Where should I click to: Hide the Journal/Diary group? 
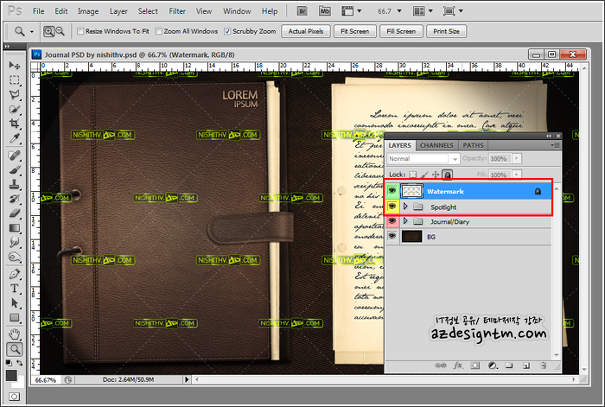pos(392,221)
